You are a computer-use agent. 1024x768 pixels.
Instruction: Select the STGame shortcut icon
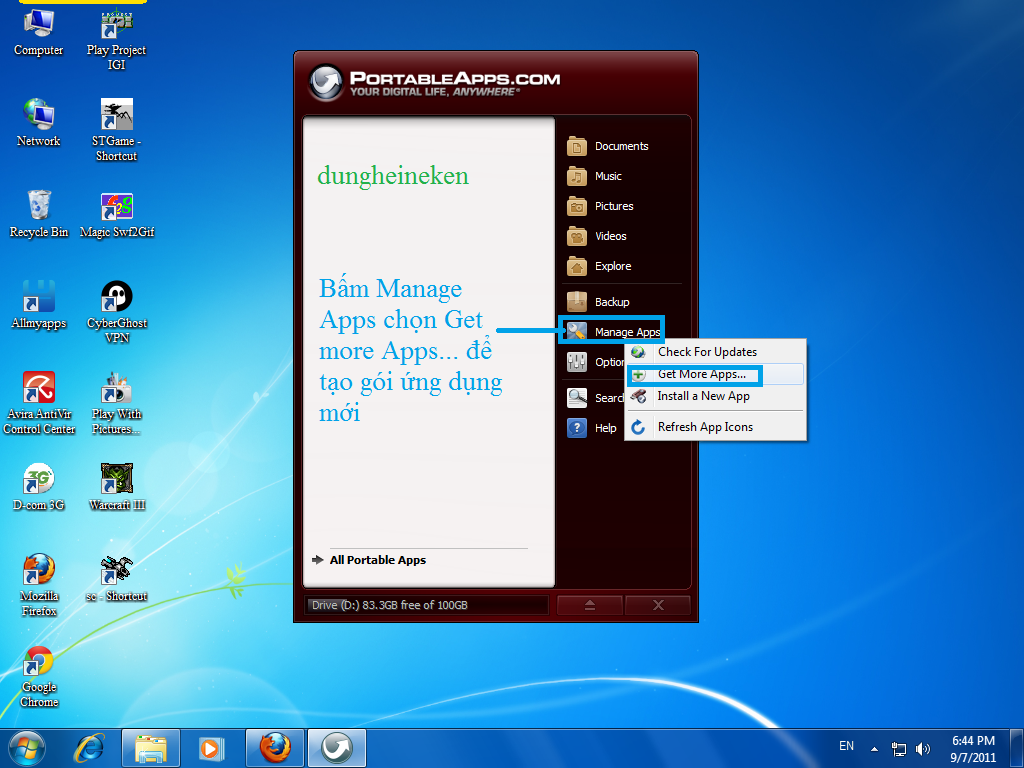point(116,129)
